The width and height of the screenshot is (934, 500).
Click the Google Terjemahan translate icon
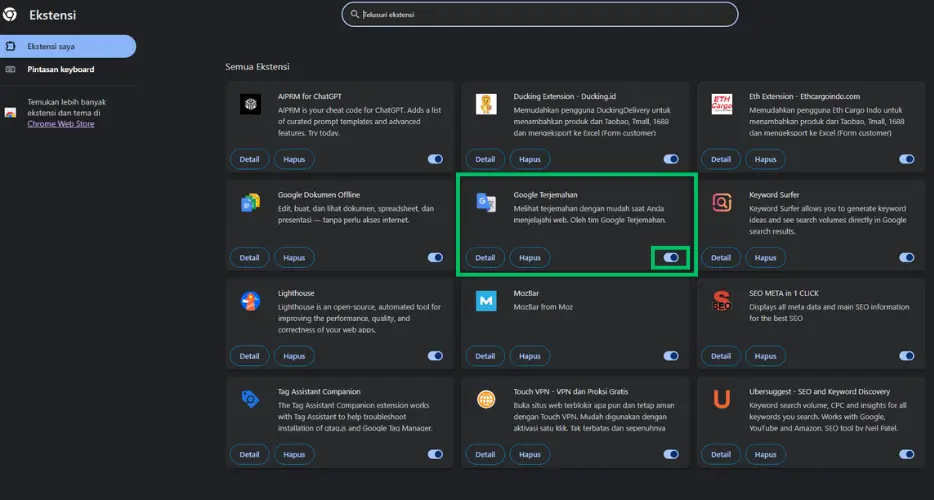point(486,203)
